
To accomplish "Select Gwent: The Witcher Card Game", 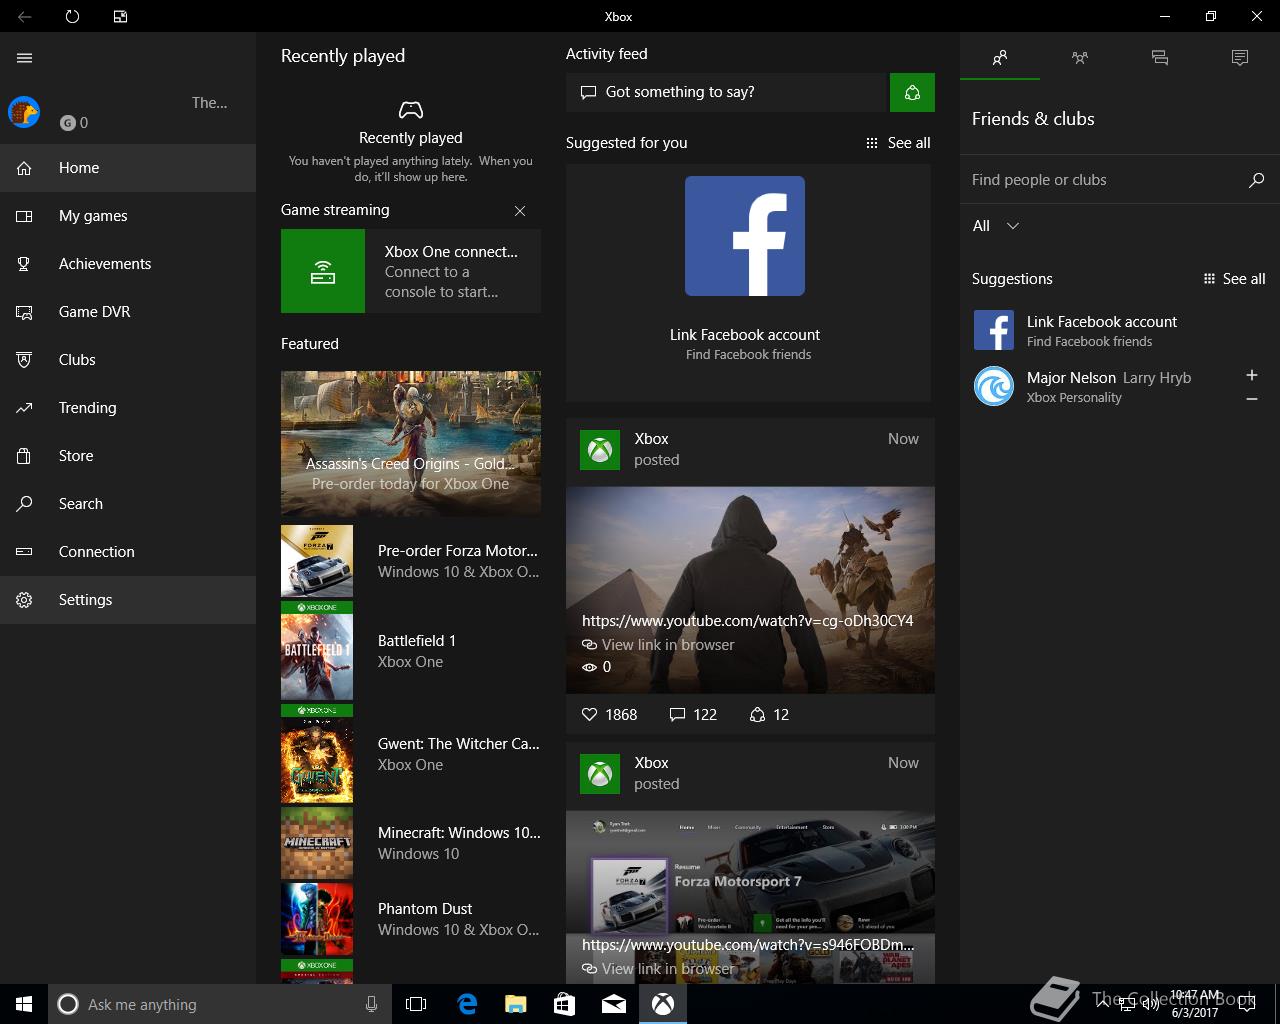I will coord(411,754).
